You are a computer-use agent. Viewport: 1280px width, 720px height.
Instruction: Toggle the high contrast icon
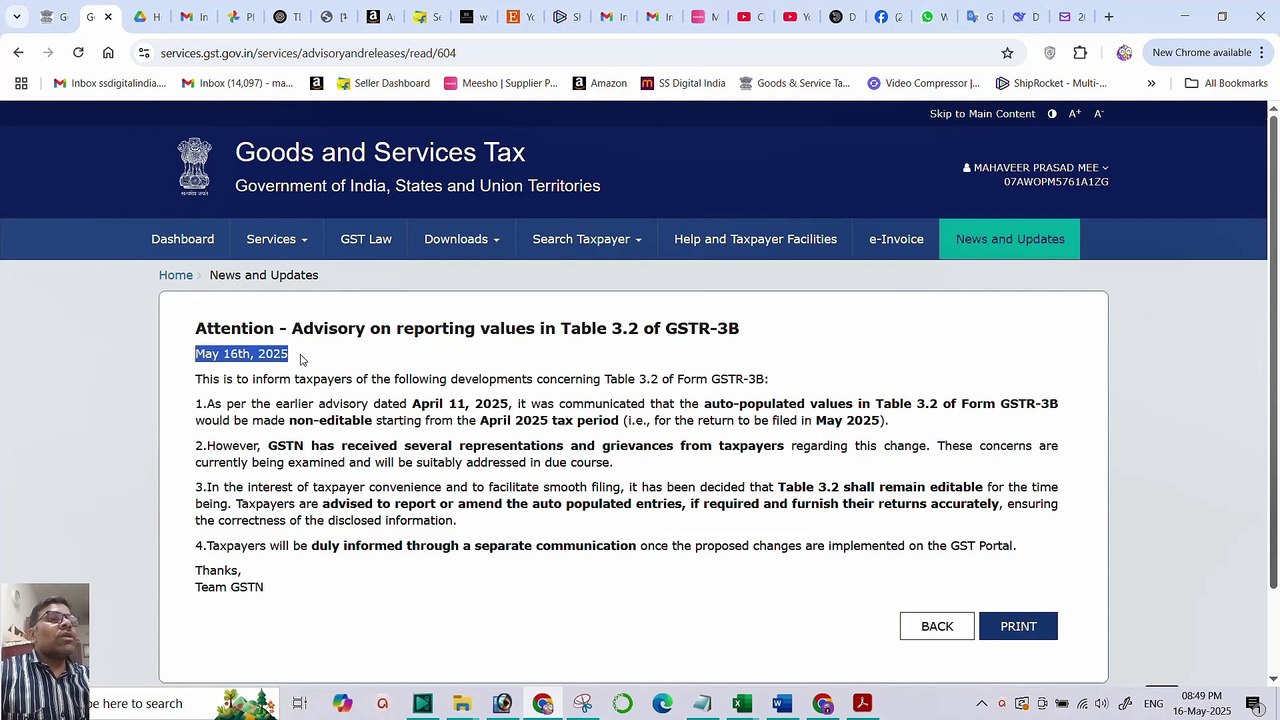tap(1052, 114)
